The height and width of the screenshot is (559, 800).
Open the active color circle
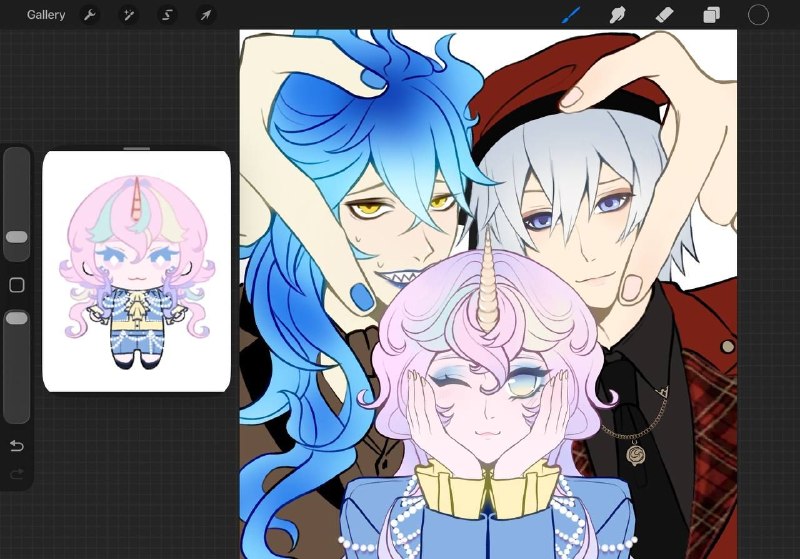coord(758,15)
